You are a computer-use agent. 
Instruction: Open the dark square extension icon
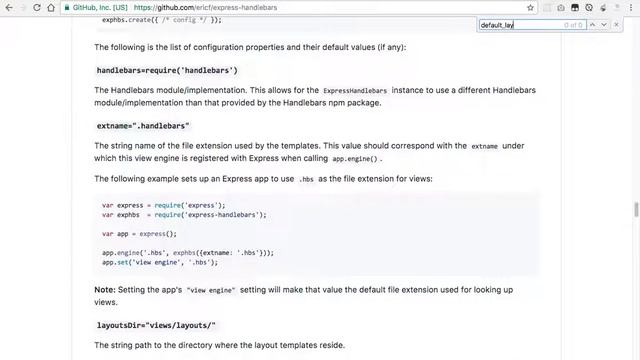pyautogui.click(x=575, y=8)
